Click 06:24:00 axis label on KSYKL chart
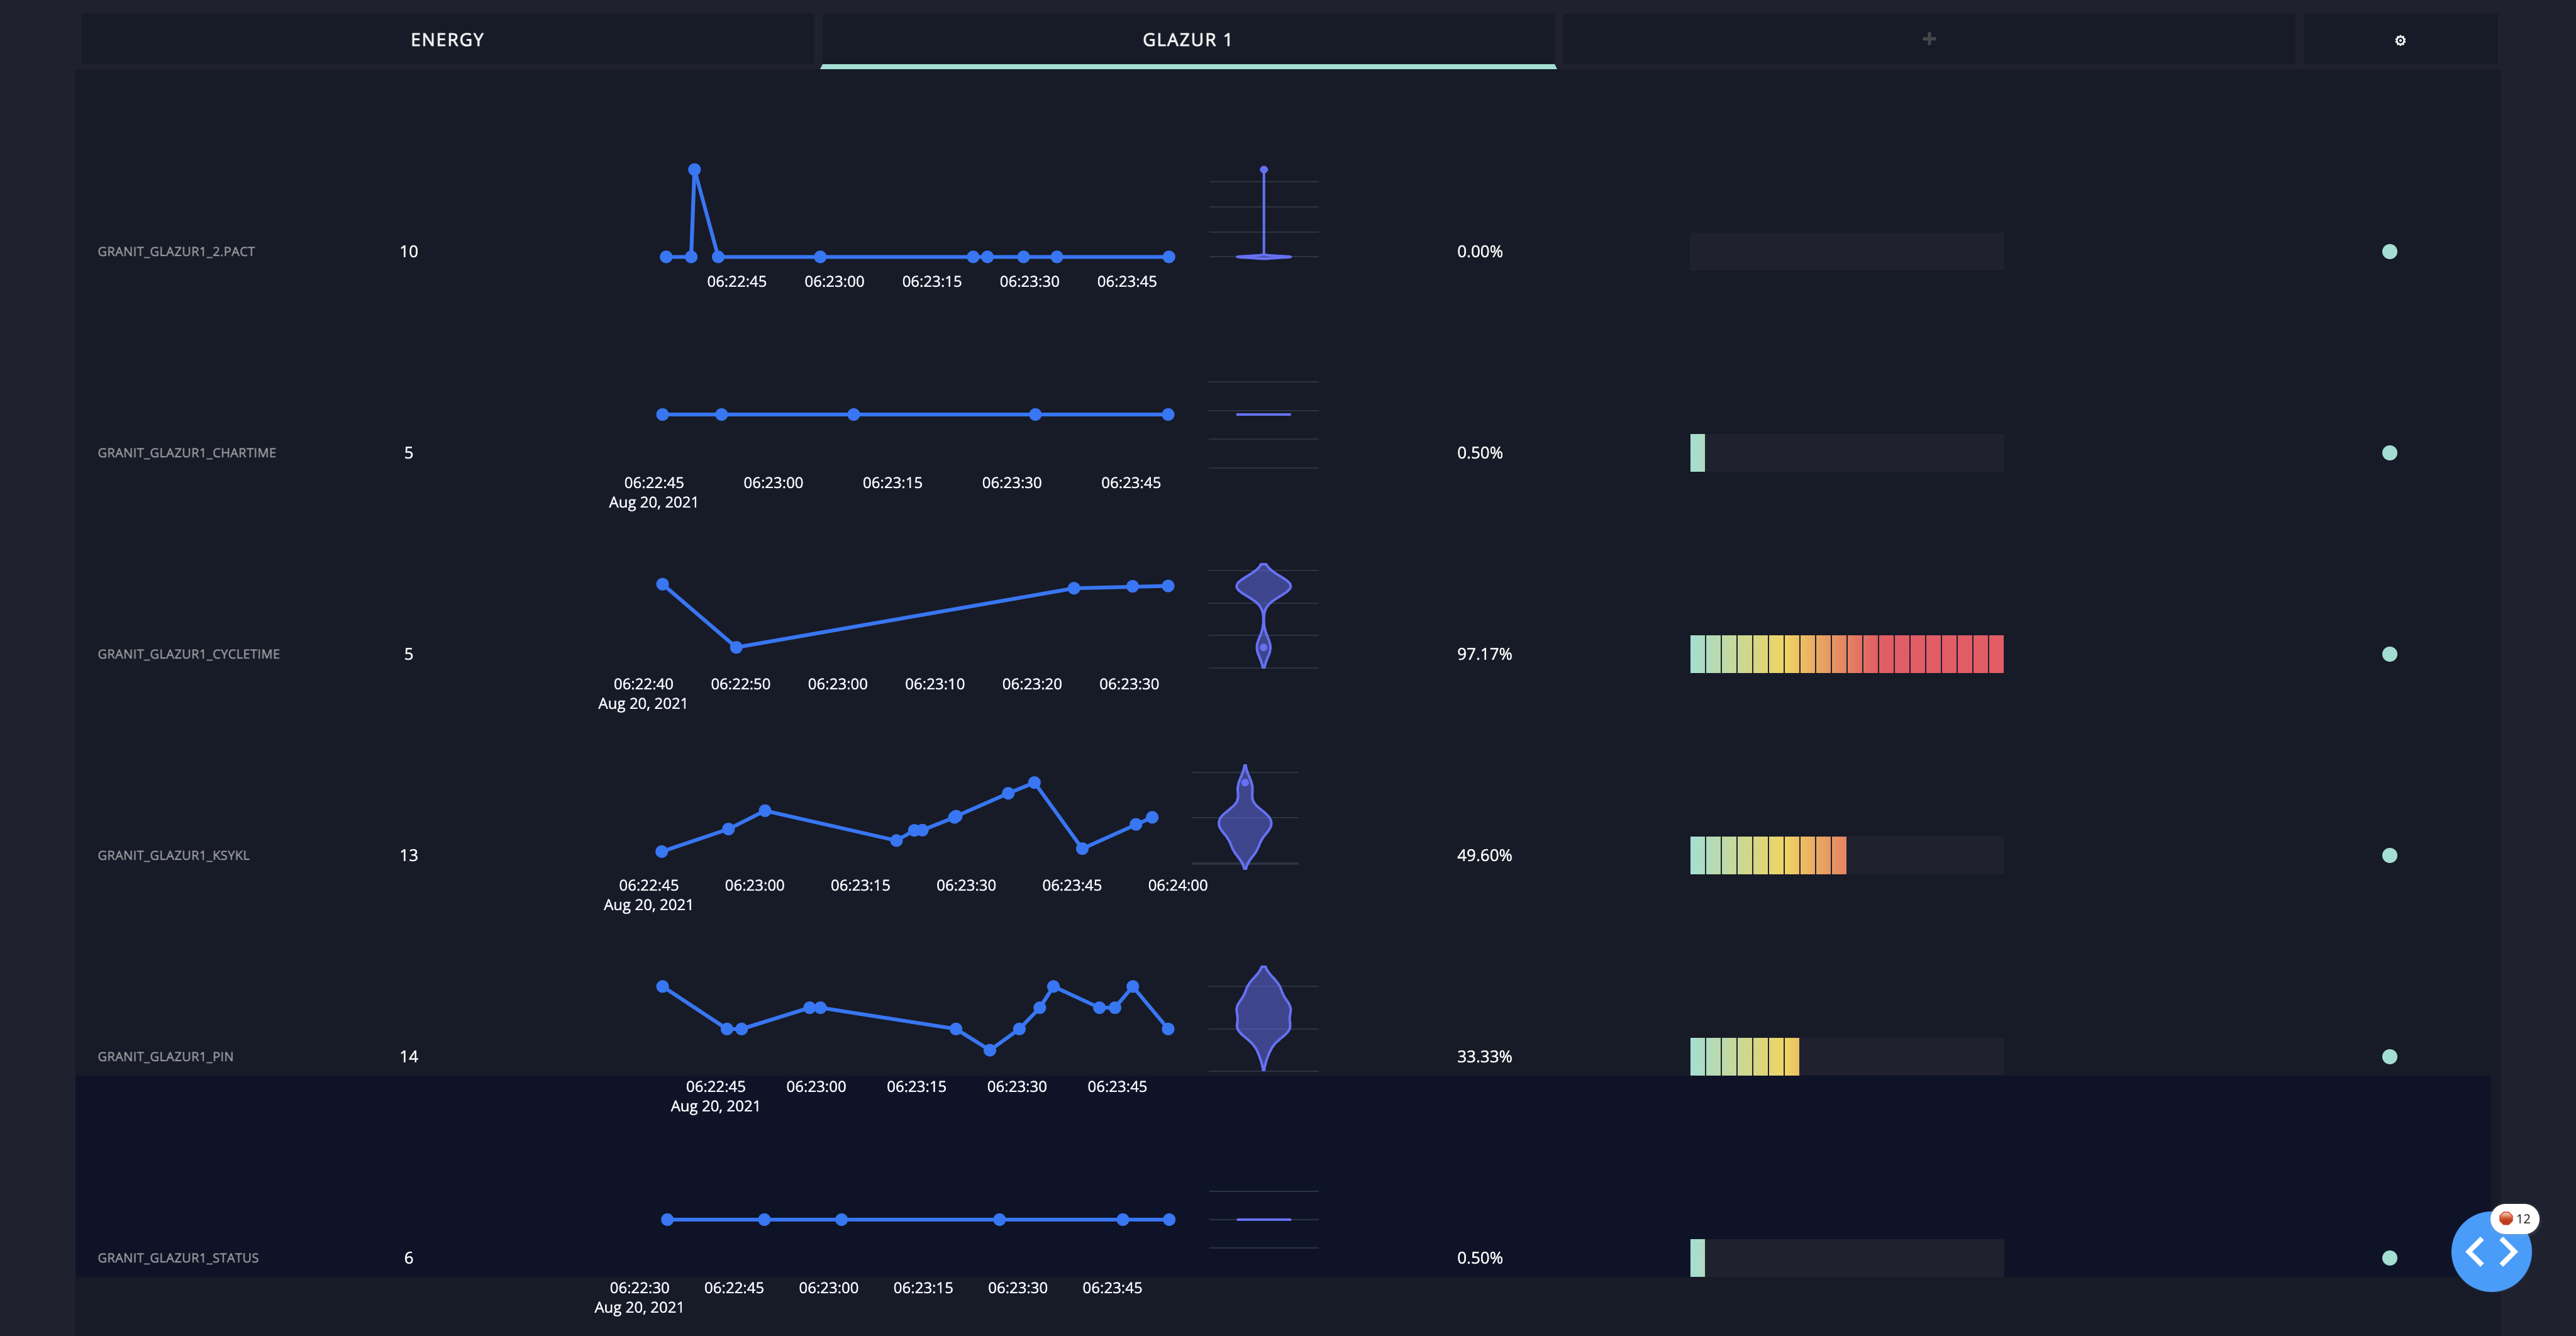2576x1336 pixels. (1177, 885)
